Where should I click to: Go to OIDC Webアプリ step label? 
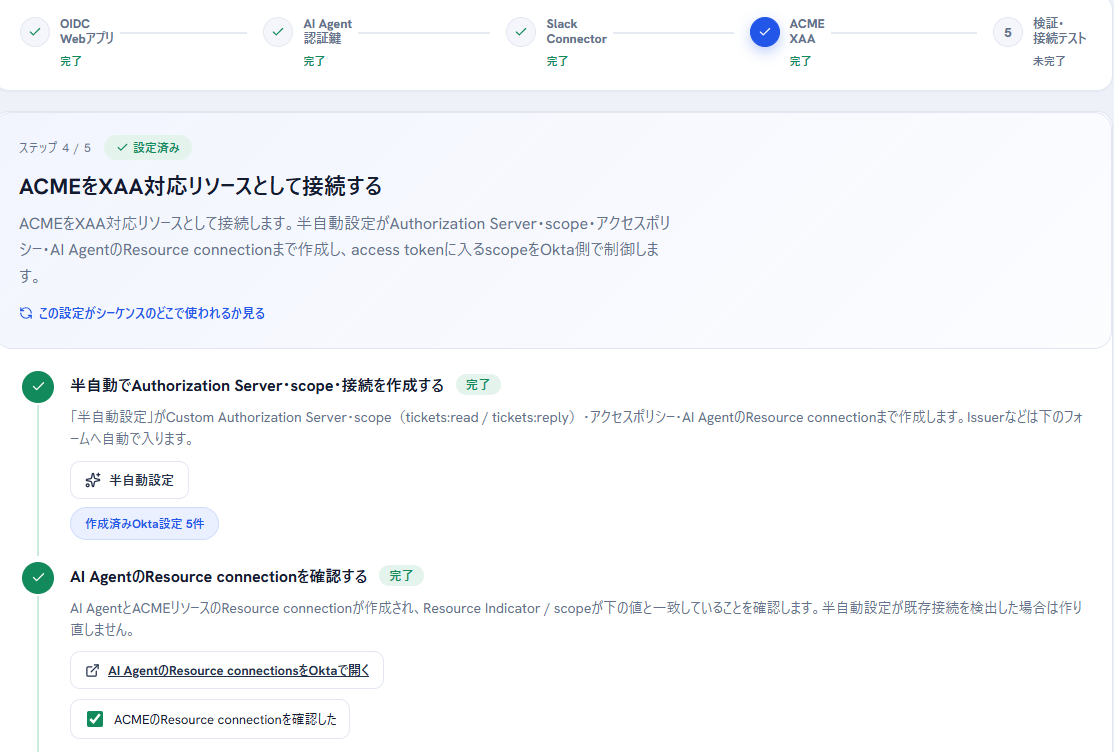tap(87, 31)
